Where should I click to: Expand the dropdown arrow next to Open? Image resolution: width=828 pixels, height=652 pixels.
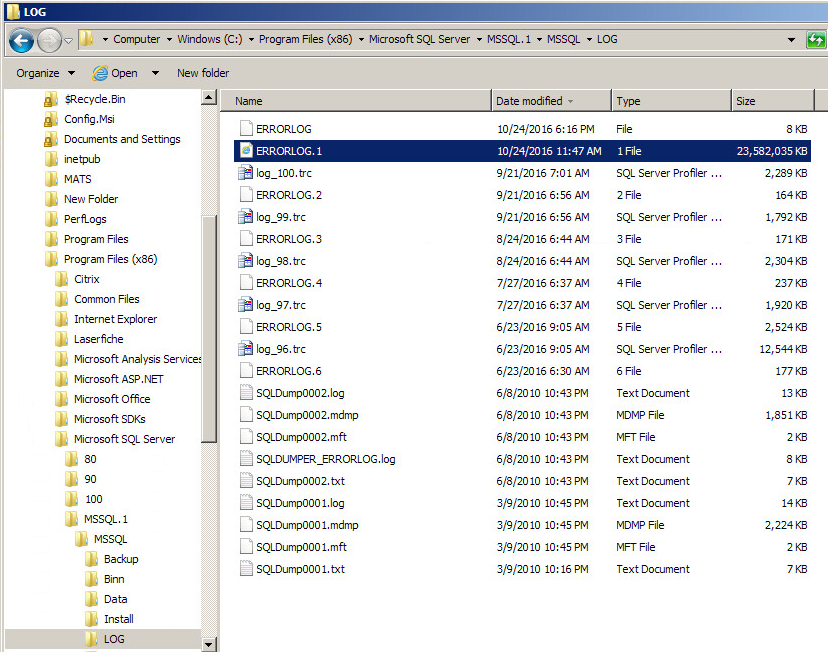click(155, 73)
